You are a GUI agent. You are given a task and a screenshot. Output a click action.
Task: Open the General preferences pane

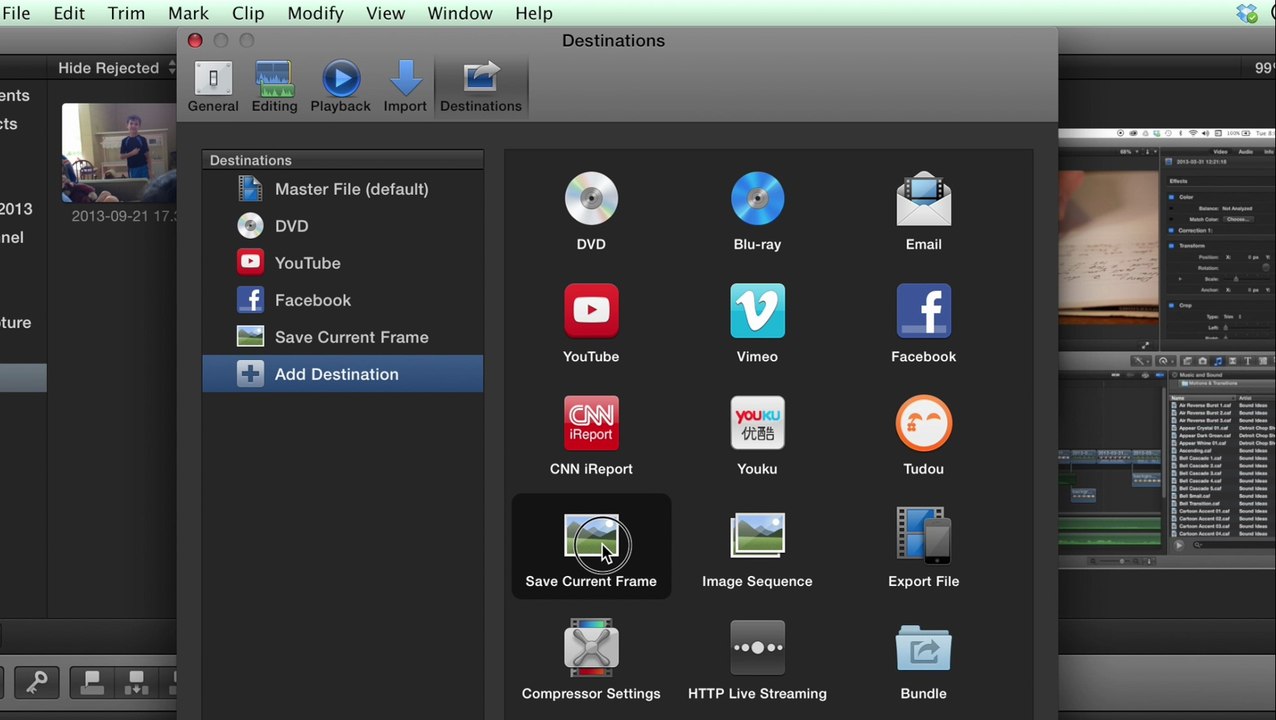click(213, 87)
